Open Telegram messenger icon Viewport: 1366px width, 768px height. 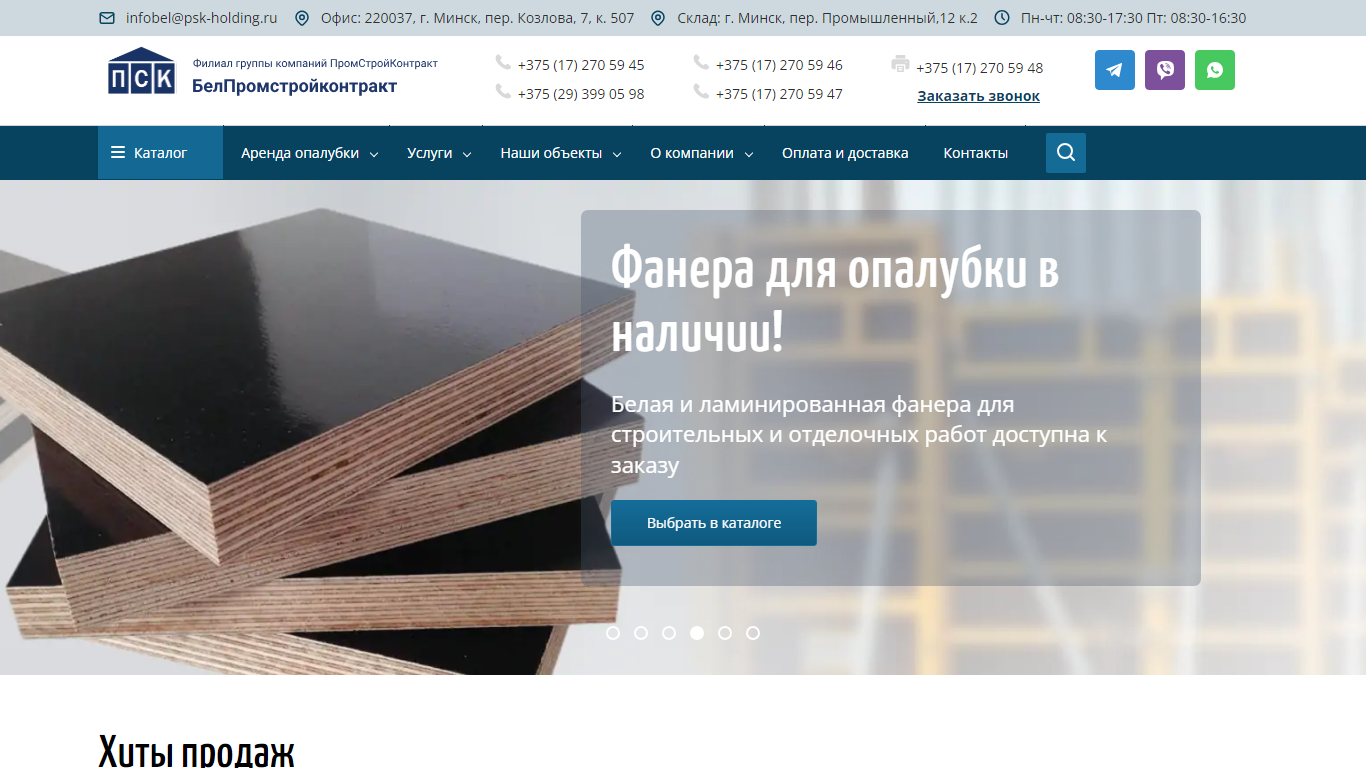[x=1115, y=70]
